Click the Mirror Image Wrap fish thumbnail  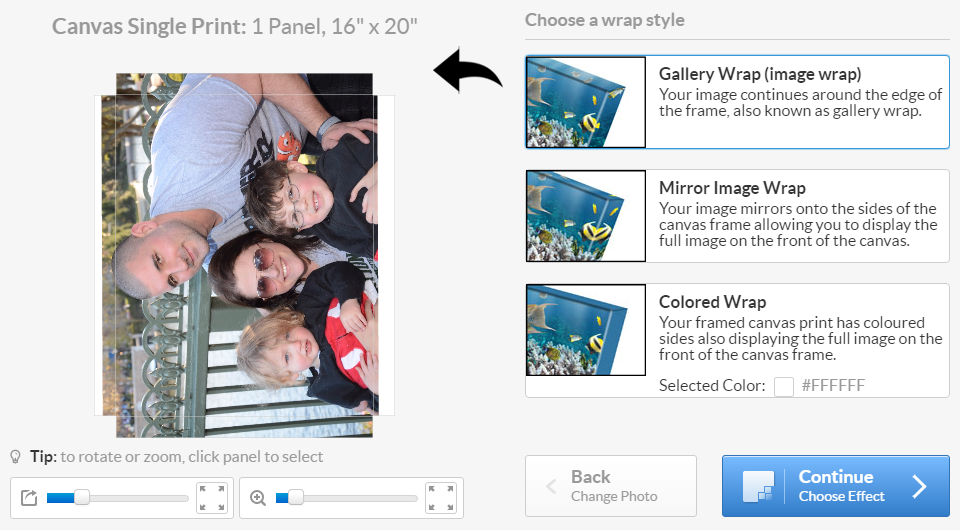tap(586, 216)
